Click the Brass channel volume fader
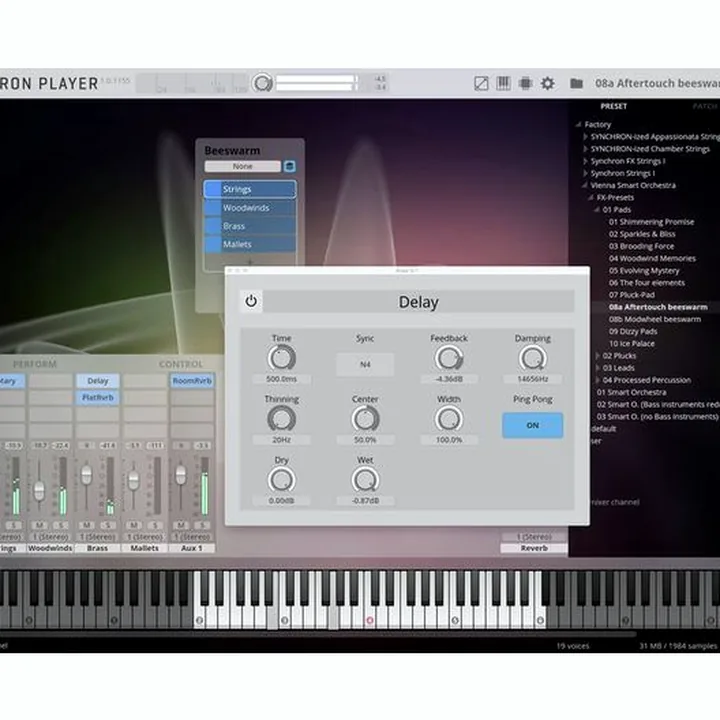Viewport: 720px width, 720px height. pyautogui.click(x=86, y=475)
